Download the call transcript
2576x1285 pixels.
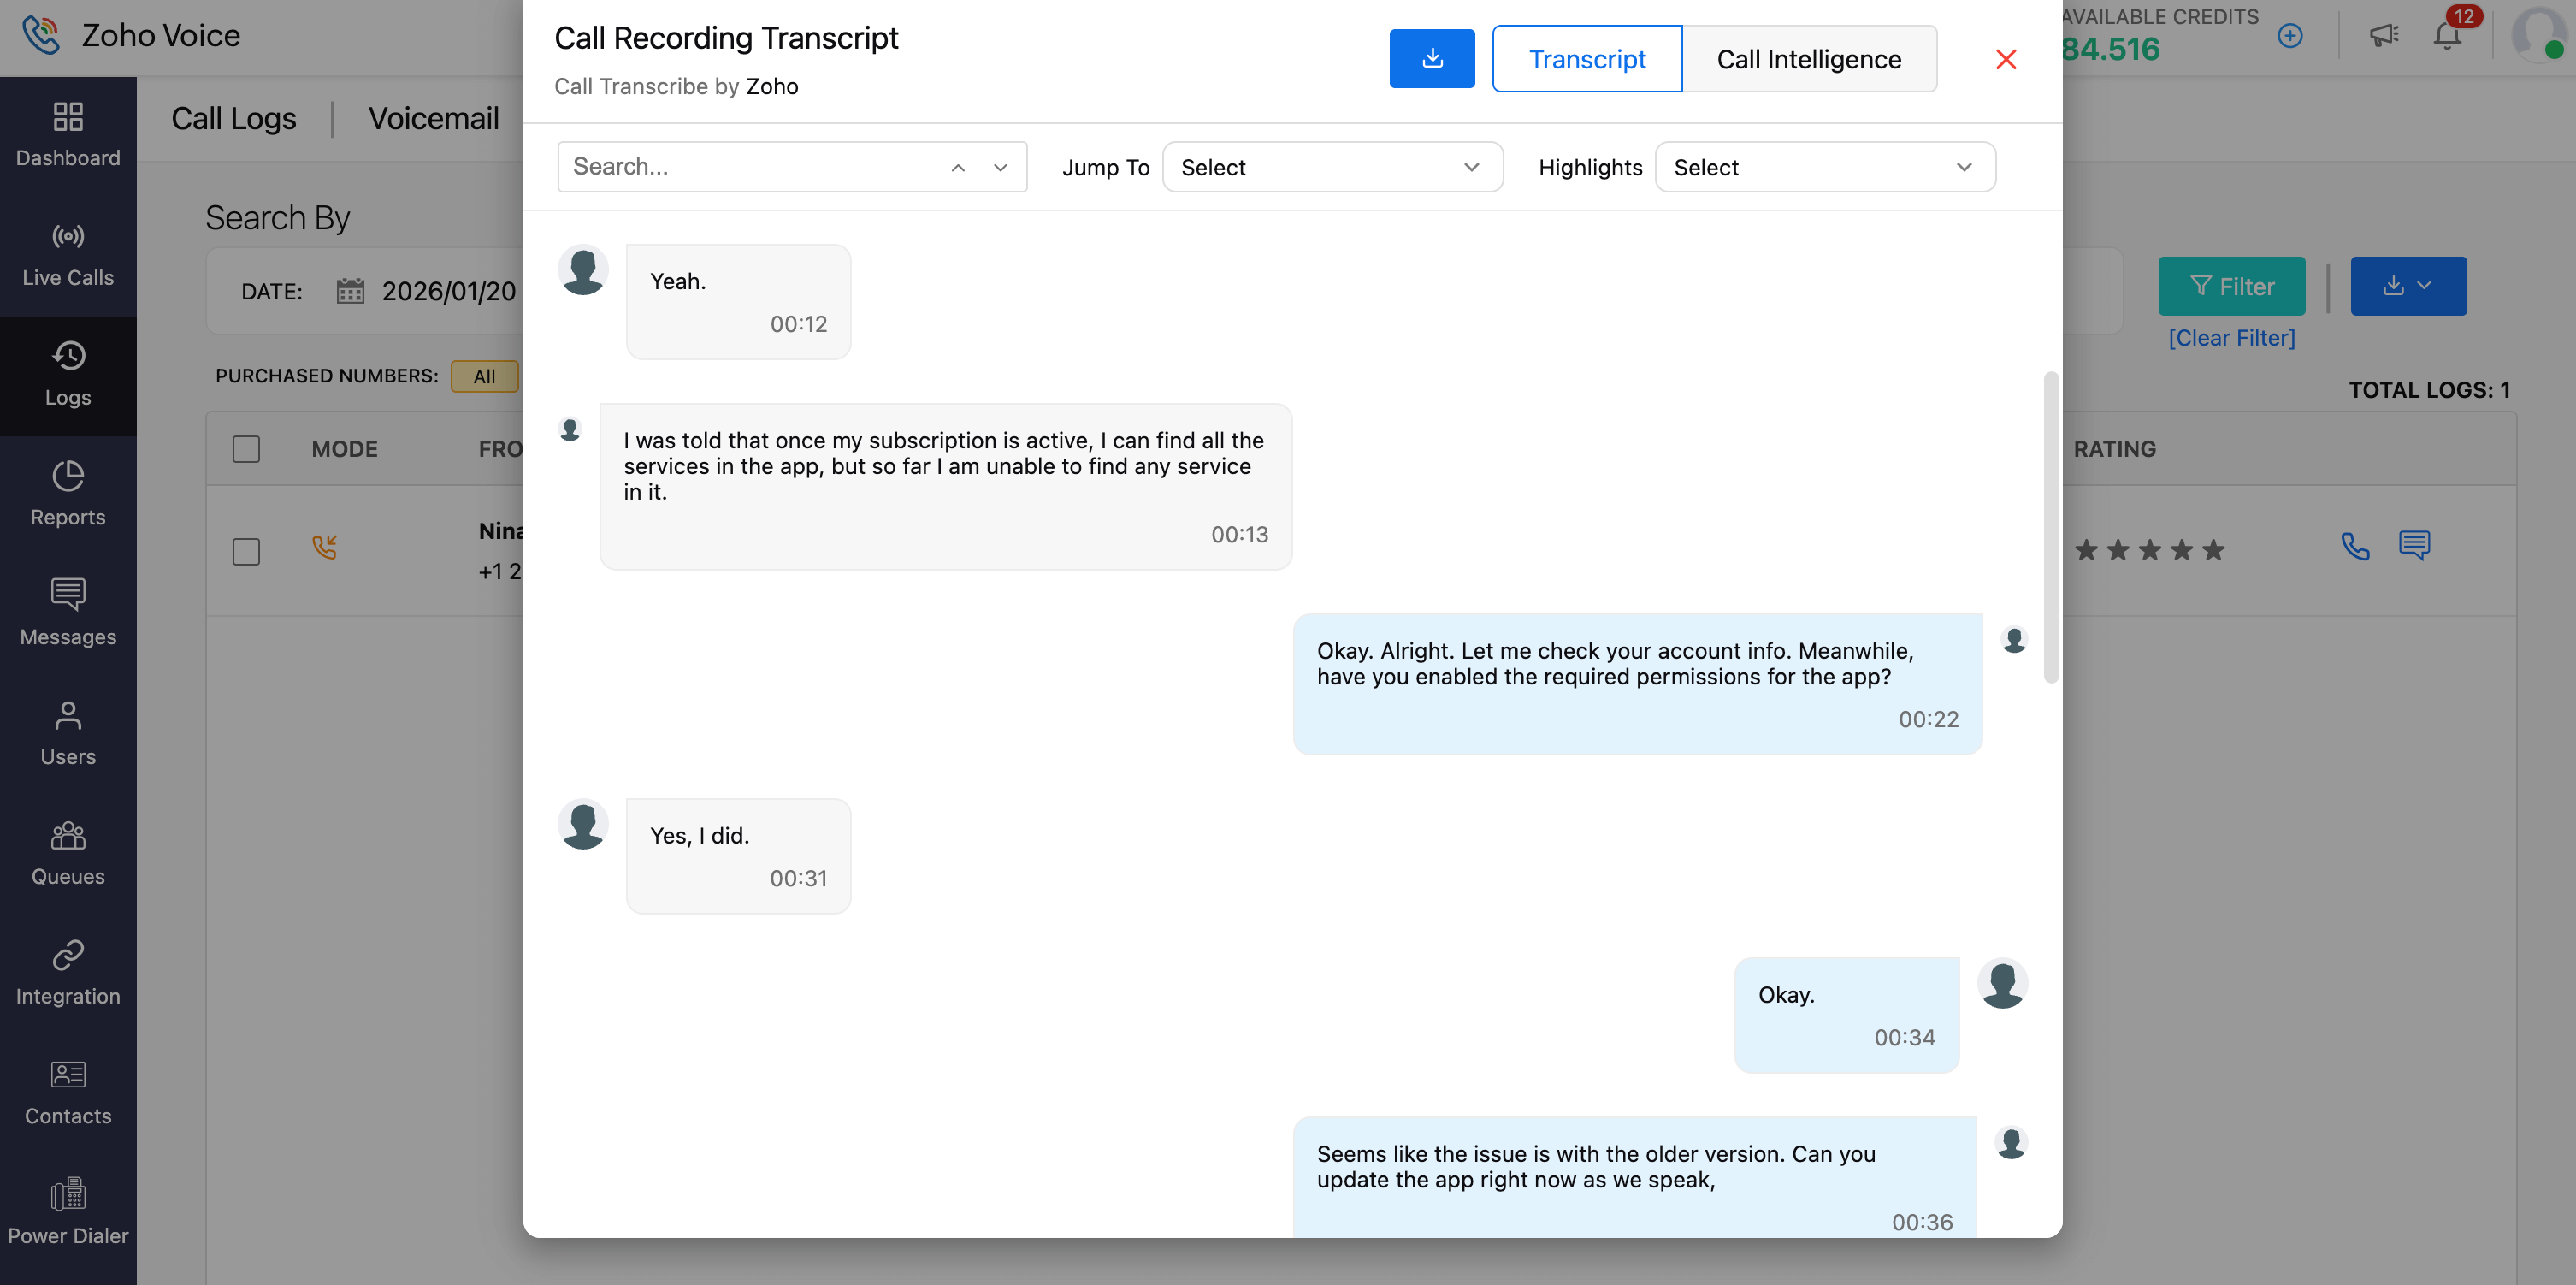1431,59
